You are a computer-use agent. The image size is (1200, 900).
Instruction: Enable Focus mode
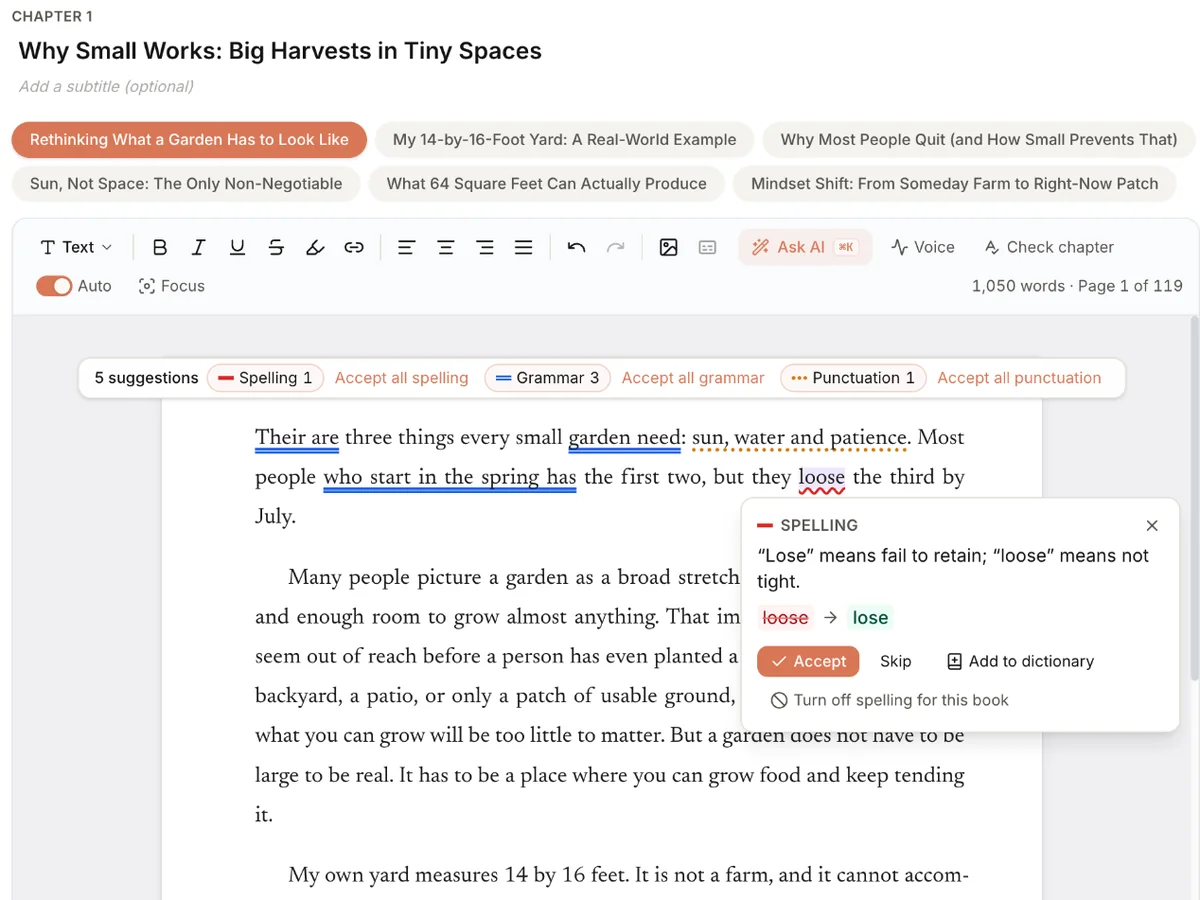(x=171, y=286)
